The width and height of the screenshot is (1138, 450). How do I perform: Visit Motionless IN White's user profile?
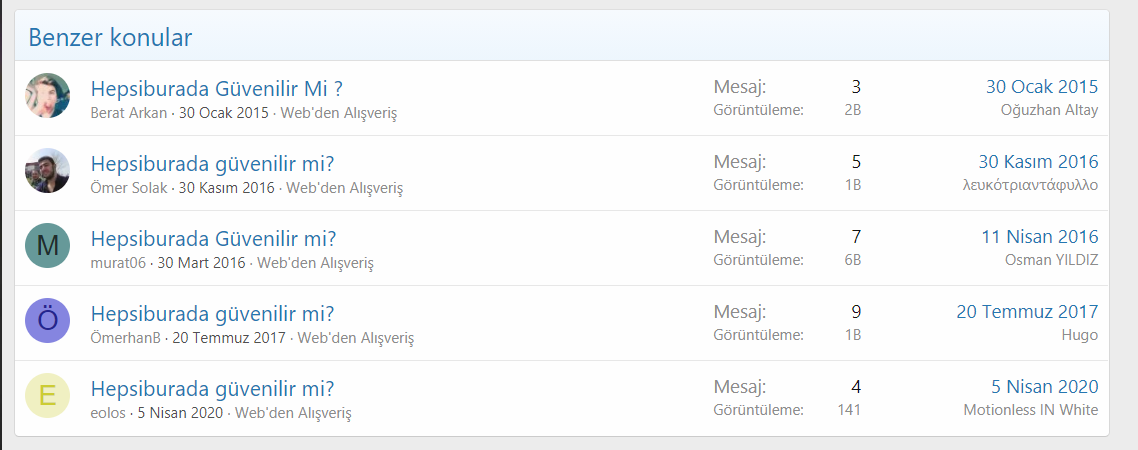click(x=1030, y=410)
